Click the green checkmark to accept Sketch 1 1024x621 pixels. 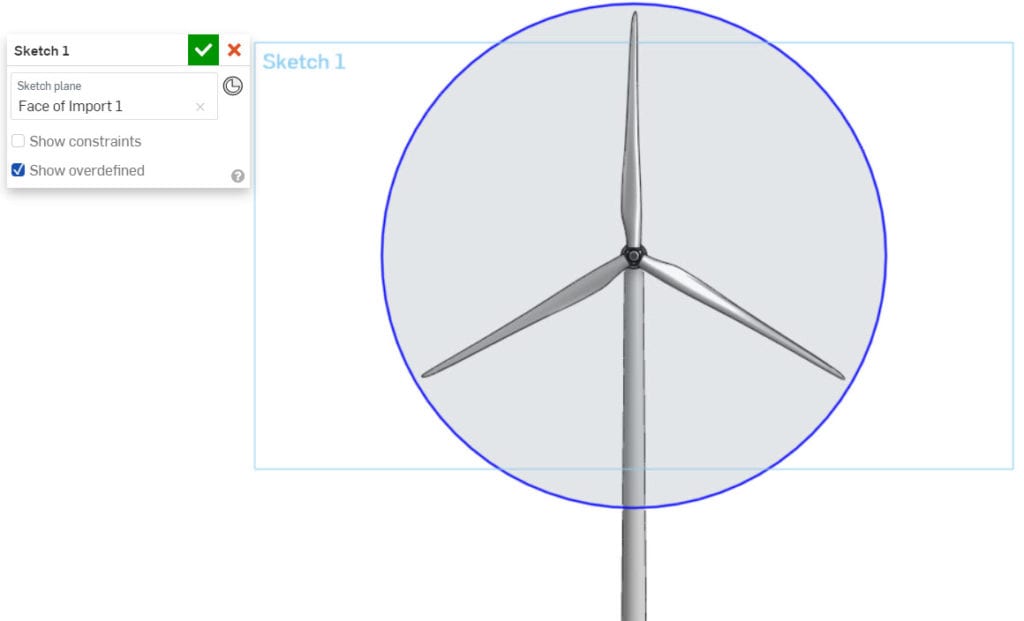coord(203,49)
